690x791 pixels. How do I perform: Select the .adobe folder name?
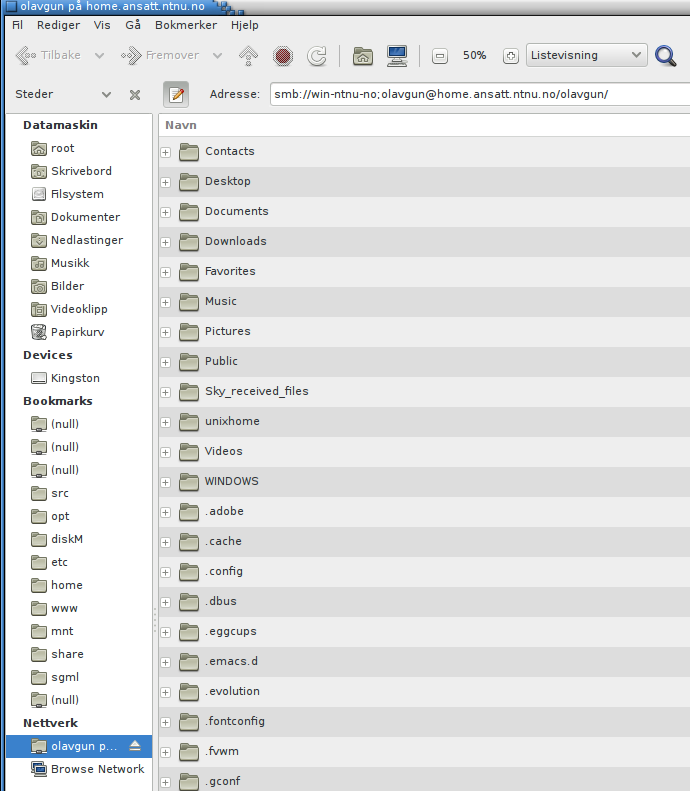coord(224,511)
